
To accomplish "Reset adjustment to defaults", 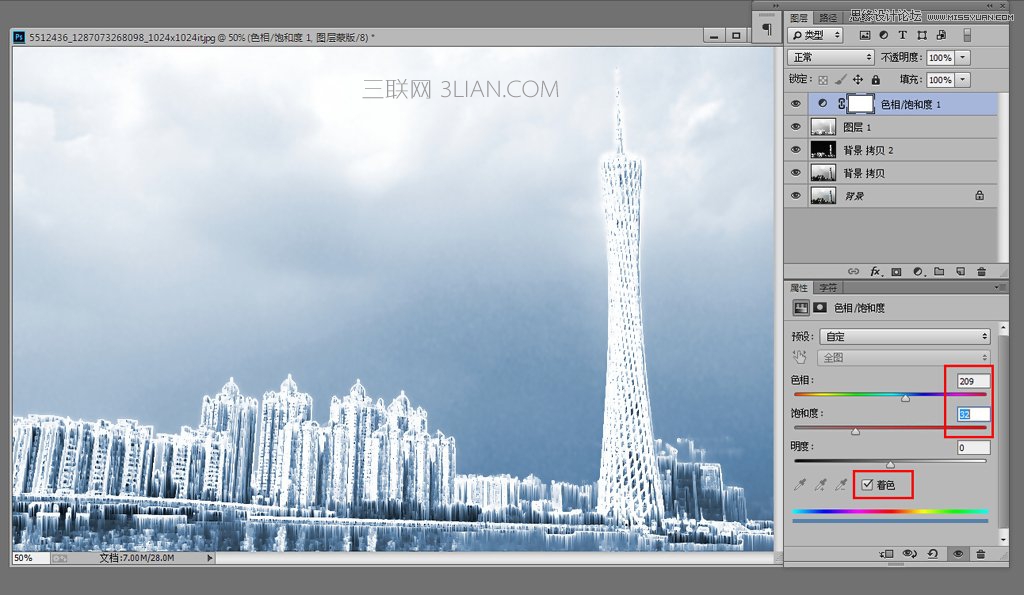I will point(933,554).
